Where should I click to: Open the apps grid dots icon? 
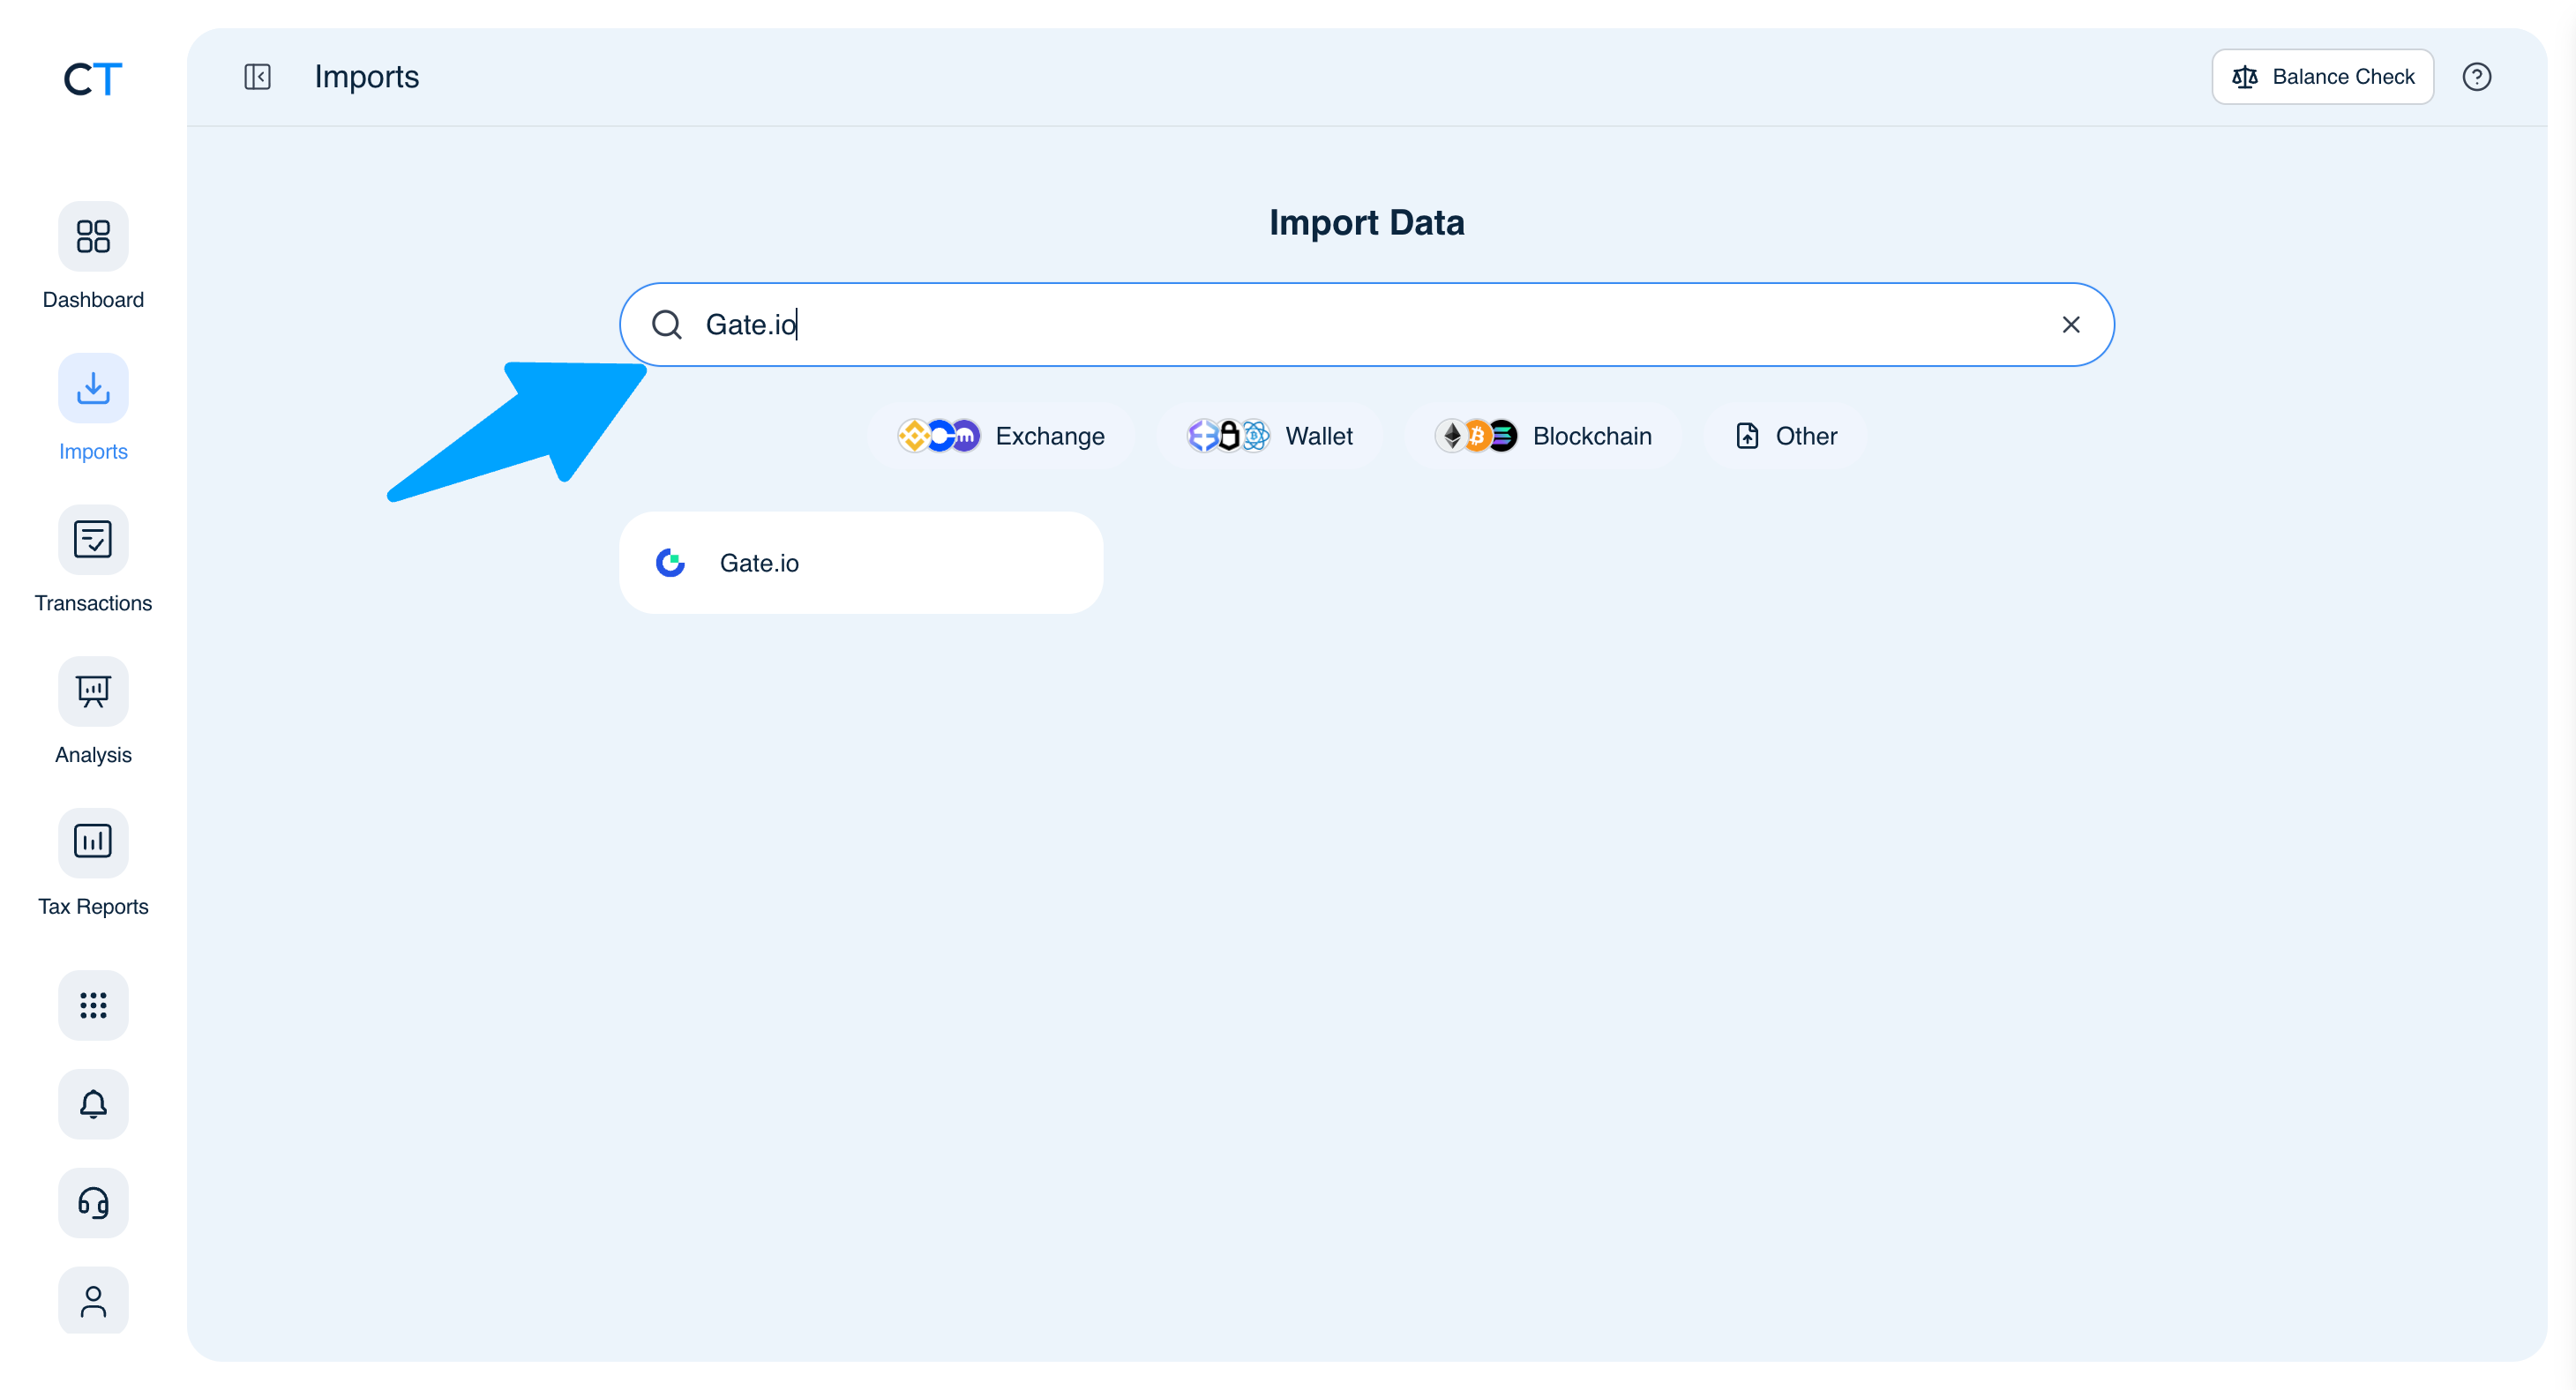tap(93, 1005)
